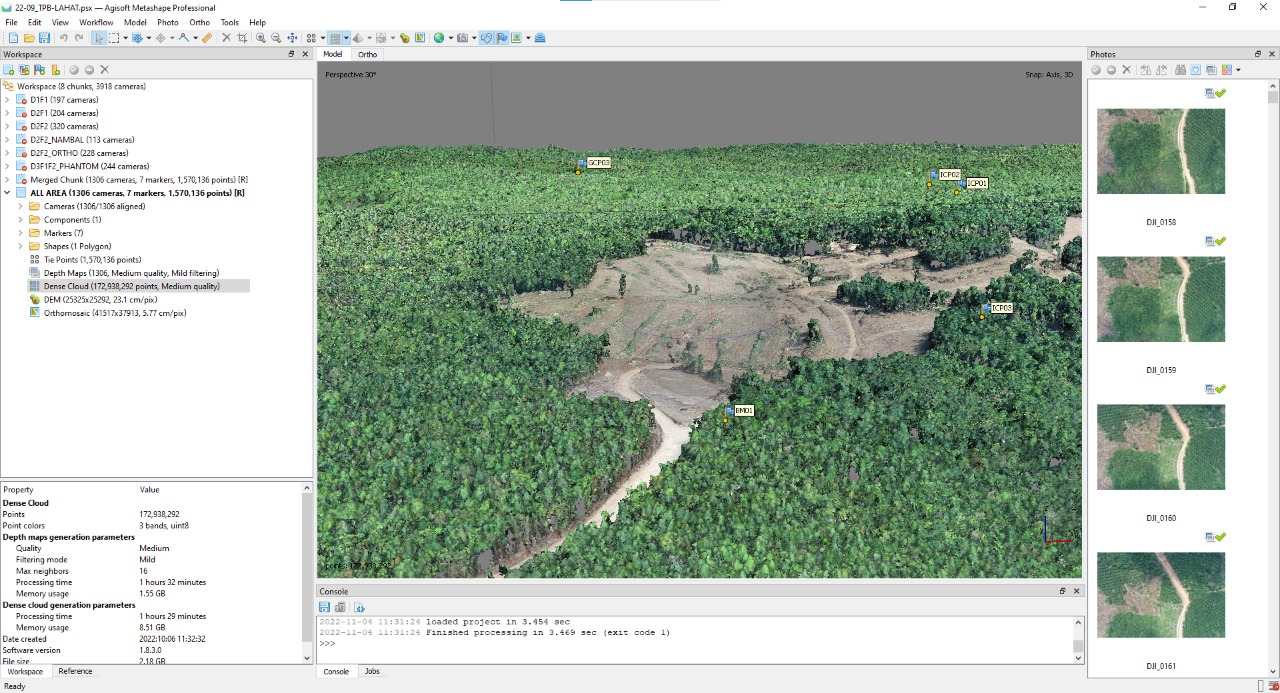Select the DJI_0159 photo thumbnail
1280x693 pixels.
(x=1160, y=299)
